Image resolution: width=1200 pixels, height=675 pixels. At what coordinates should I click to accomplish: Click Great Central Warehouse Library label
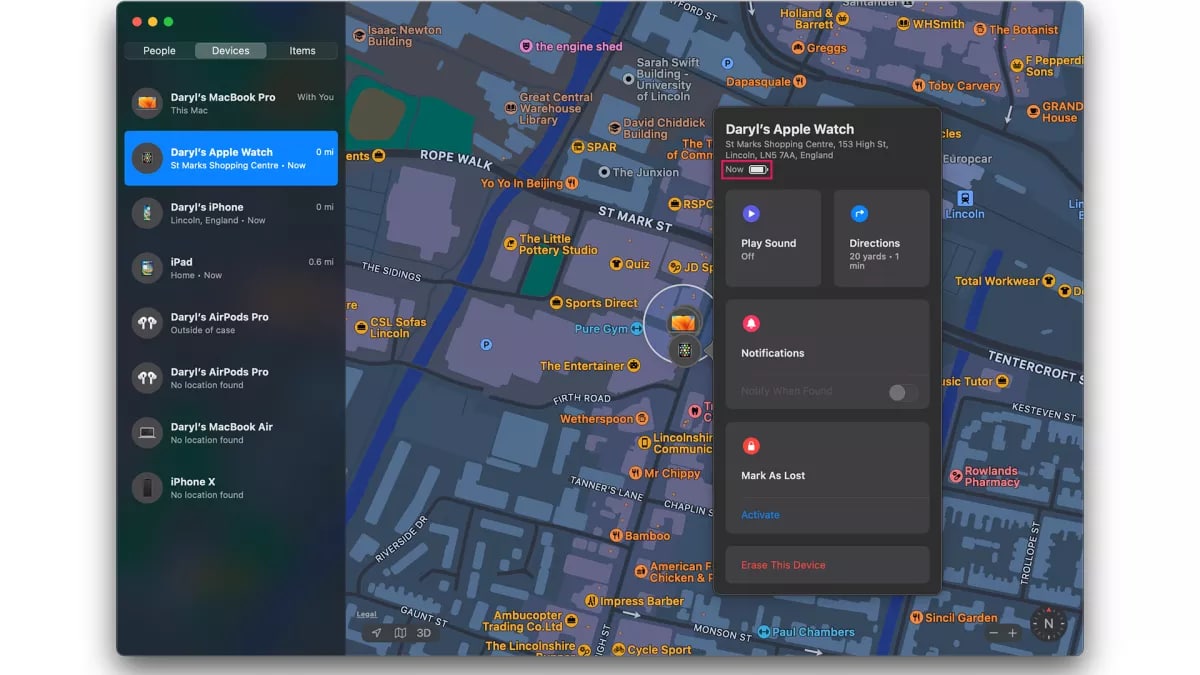coord(556,109)
